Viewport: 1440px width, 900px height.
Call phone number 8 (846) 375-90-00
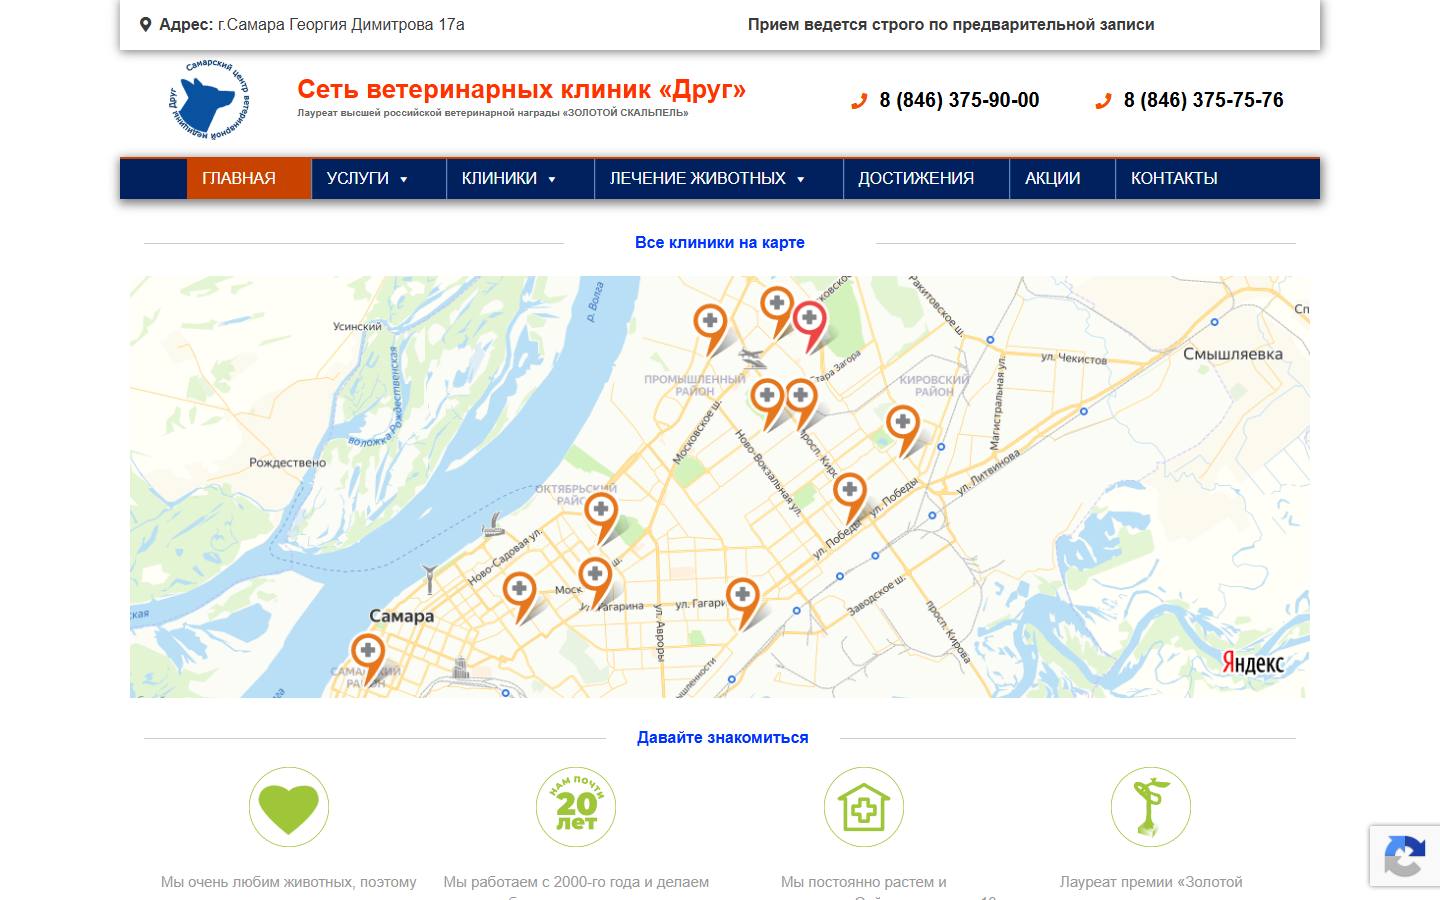[959, 100]
